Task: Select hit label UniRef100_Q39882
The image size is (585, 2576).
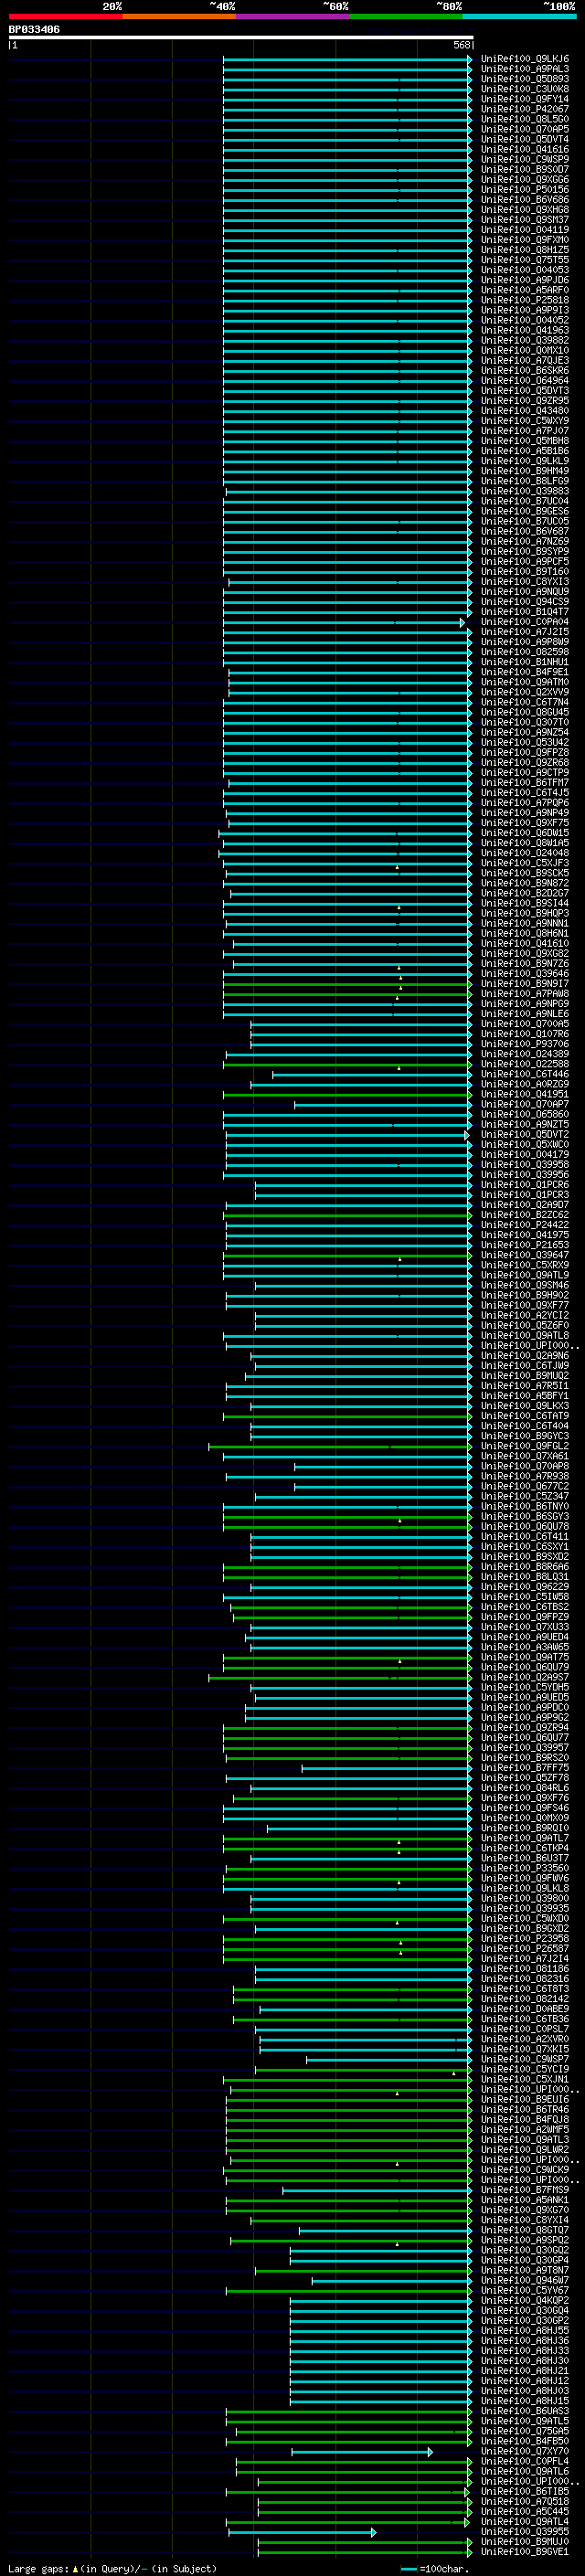Action: [x=524, y=341]
